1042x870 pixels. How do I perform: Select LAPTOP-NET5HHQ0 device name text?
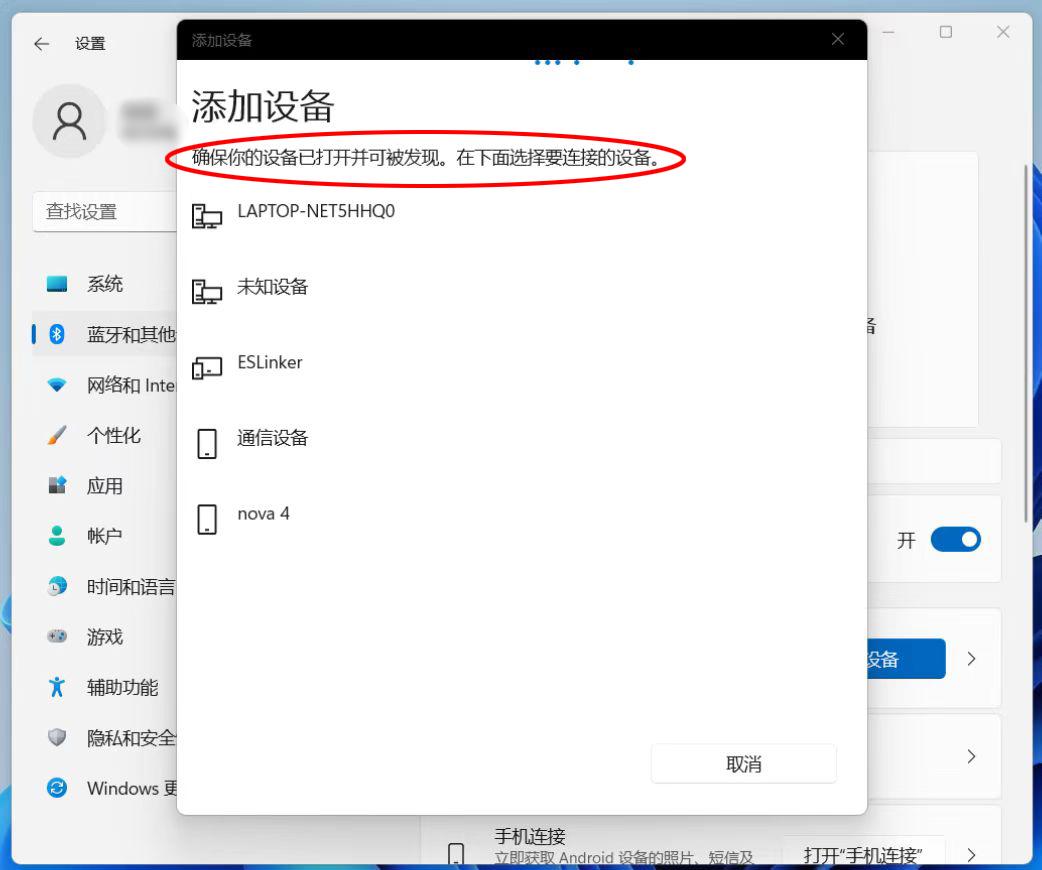click(x=316, y=211)
